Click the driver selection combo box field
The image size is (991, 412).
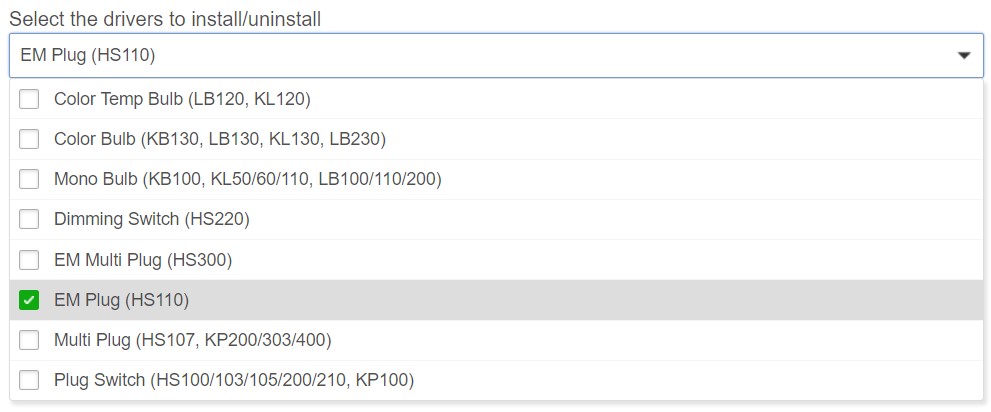pyautogui.click(x=496, y=56)
